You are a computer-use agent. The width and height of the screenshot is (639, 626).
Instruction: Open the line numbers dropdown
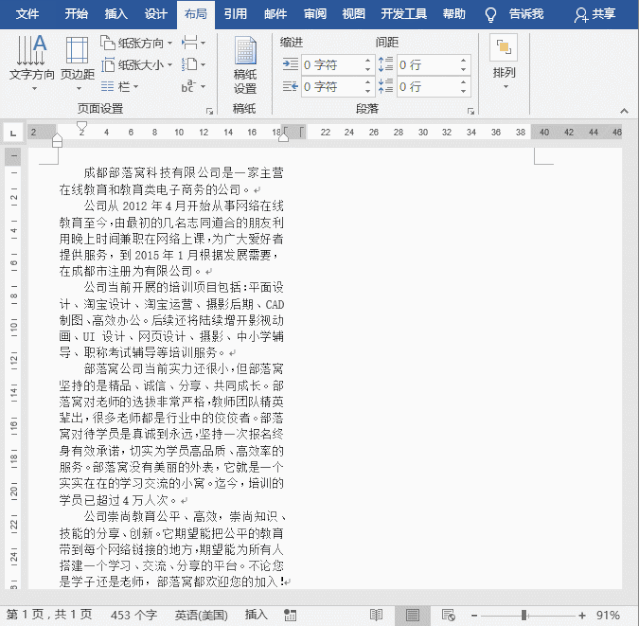194,65
